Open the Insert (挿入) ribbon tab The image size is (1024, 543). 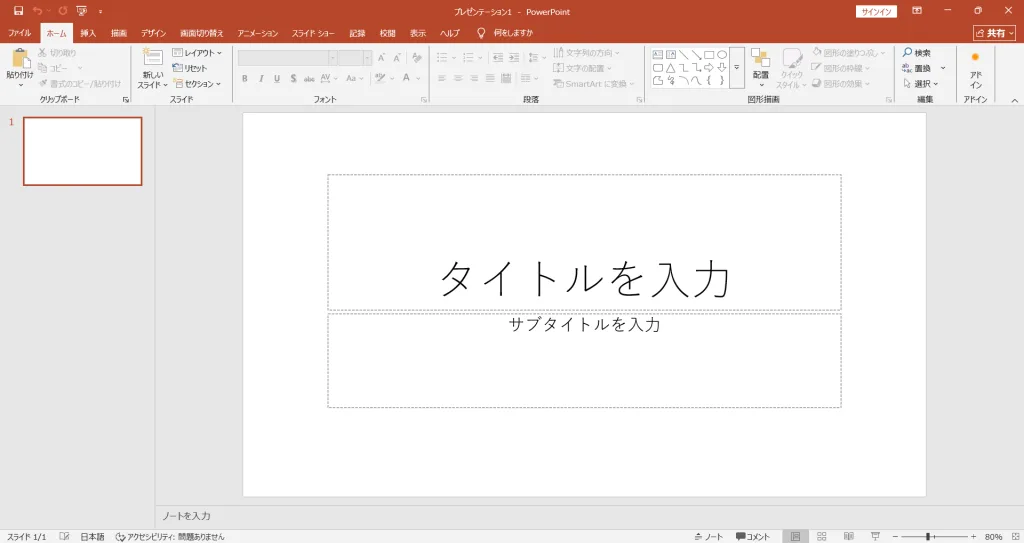point(88,33)
